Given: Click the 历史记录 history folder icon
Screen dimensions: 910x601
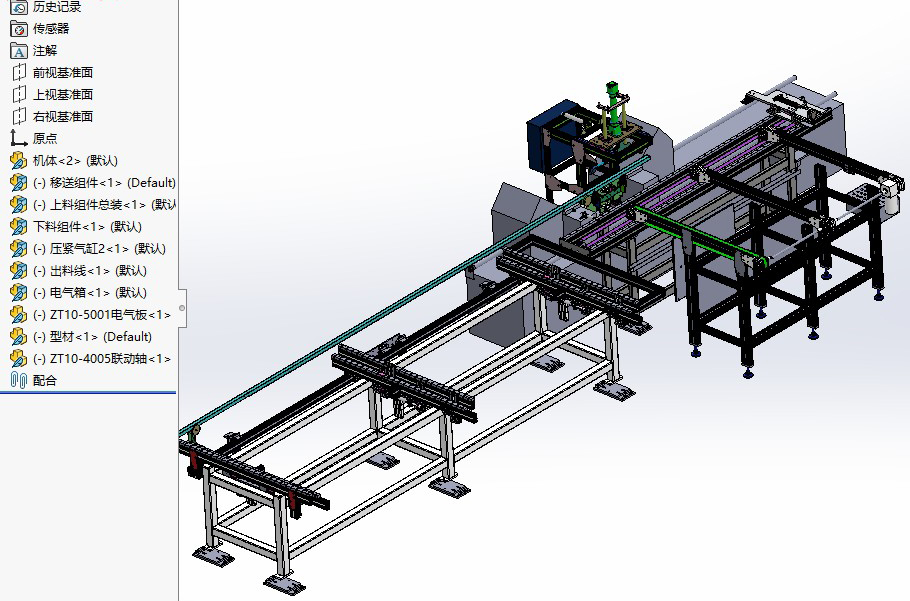Looking at the screenshot, I should 19,7.
